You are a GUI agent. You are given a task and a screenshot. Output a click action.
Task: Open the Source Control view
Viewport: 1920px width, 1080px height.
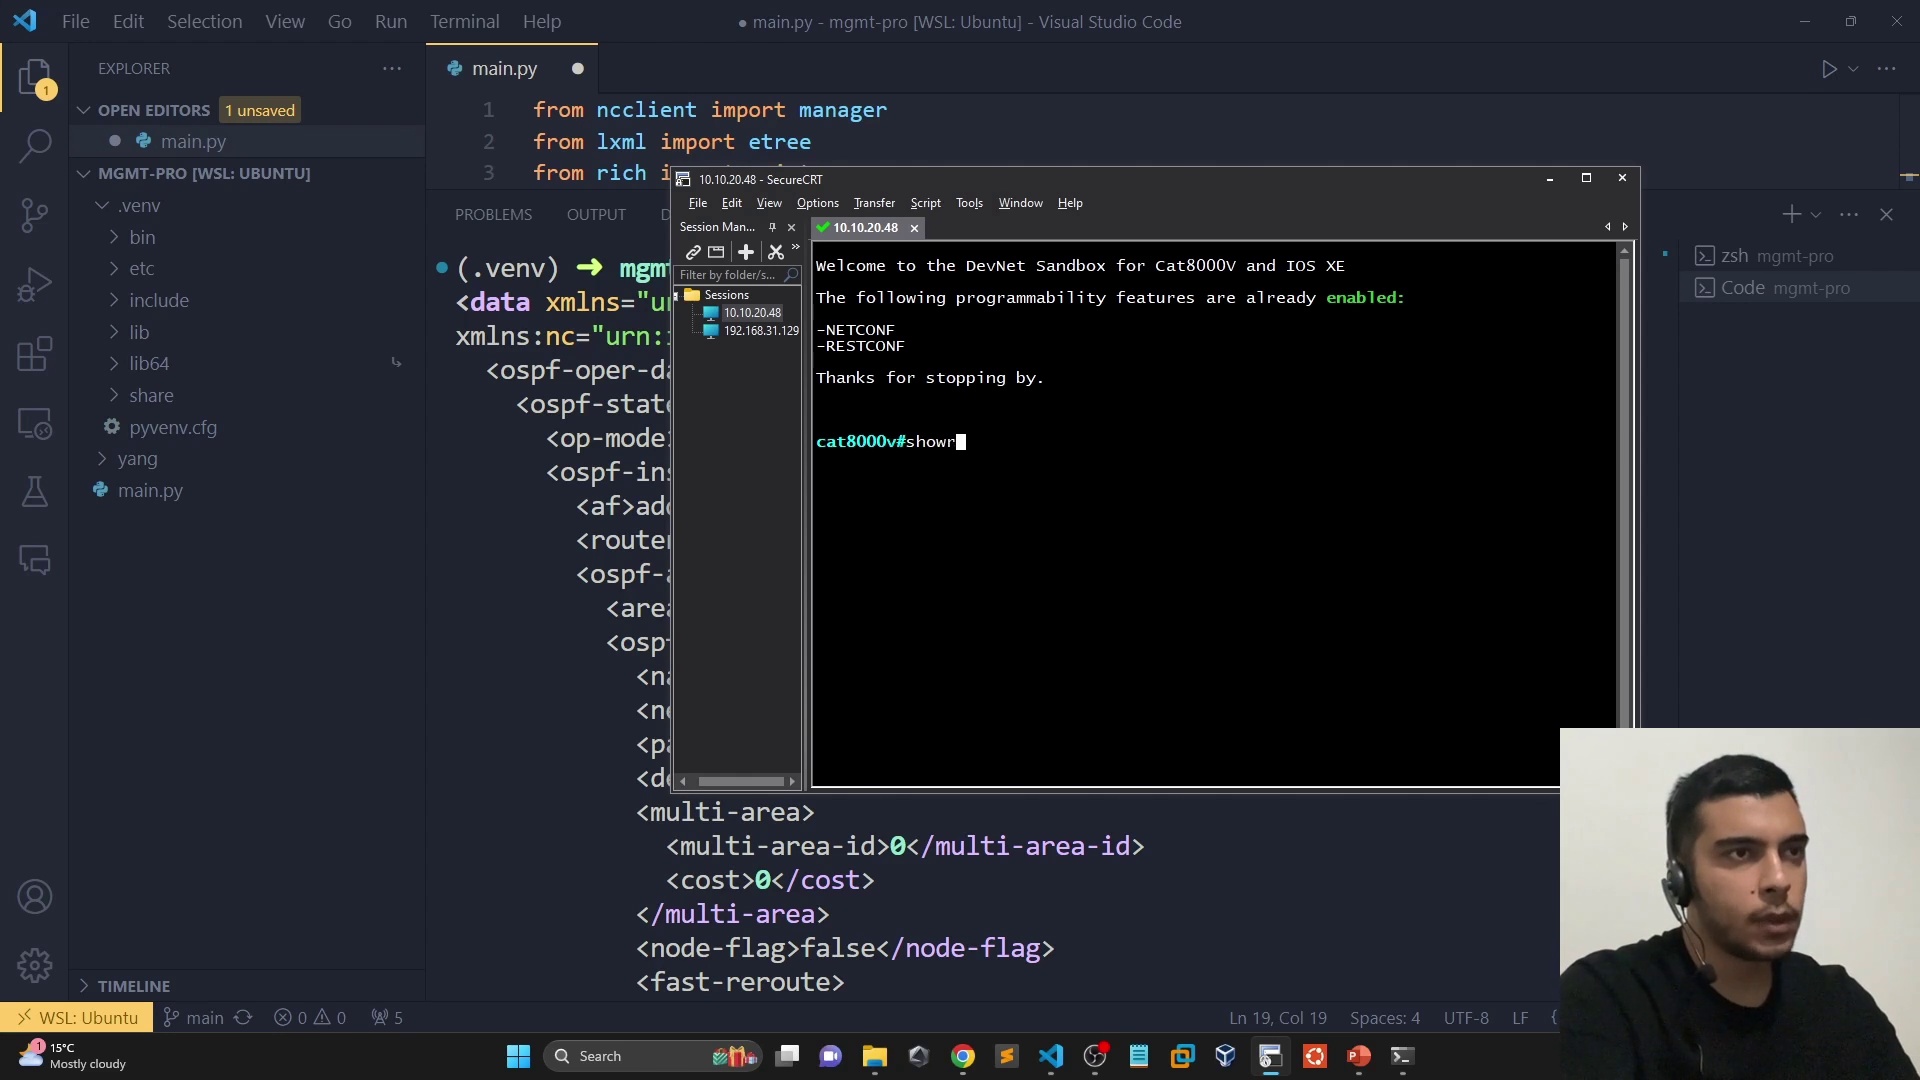coord(35,214)
